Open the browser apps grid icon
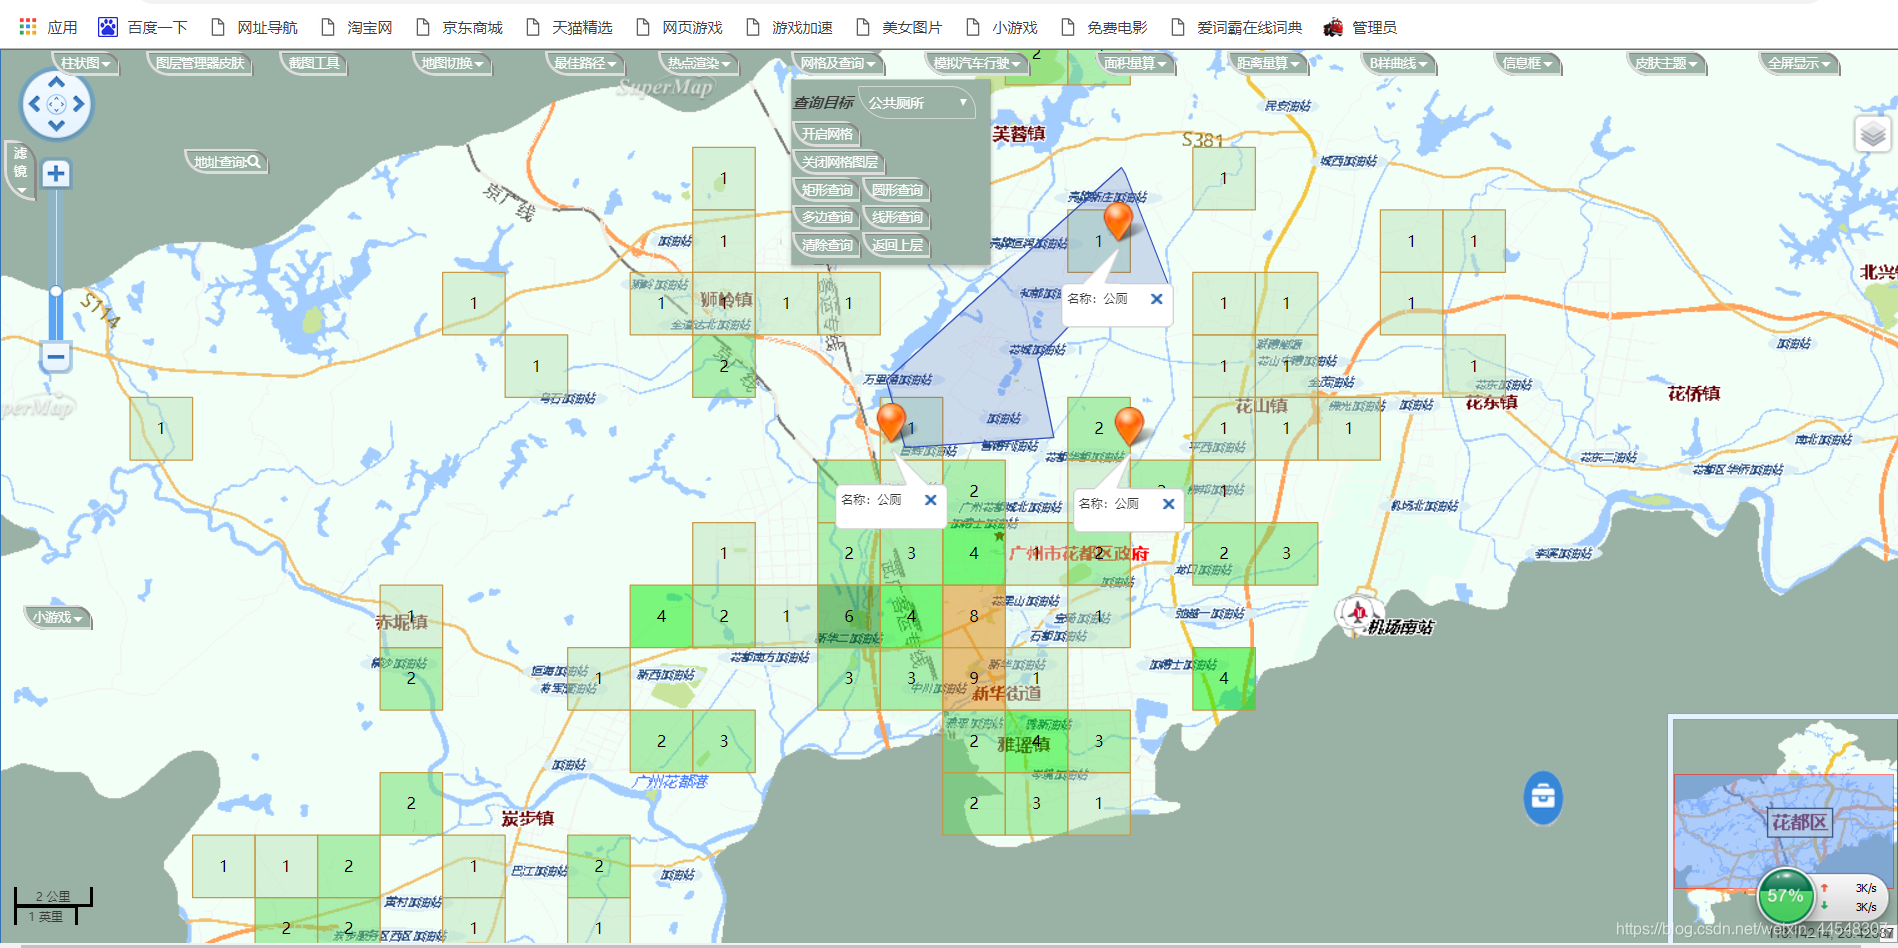 point(28,27)
